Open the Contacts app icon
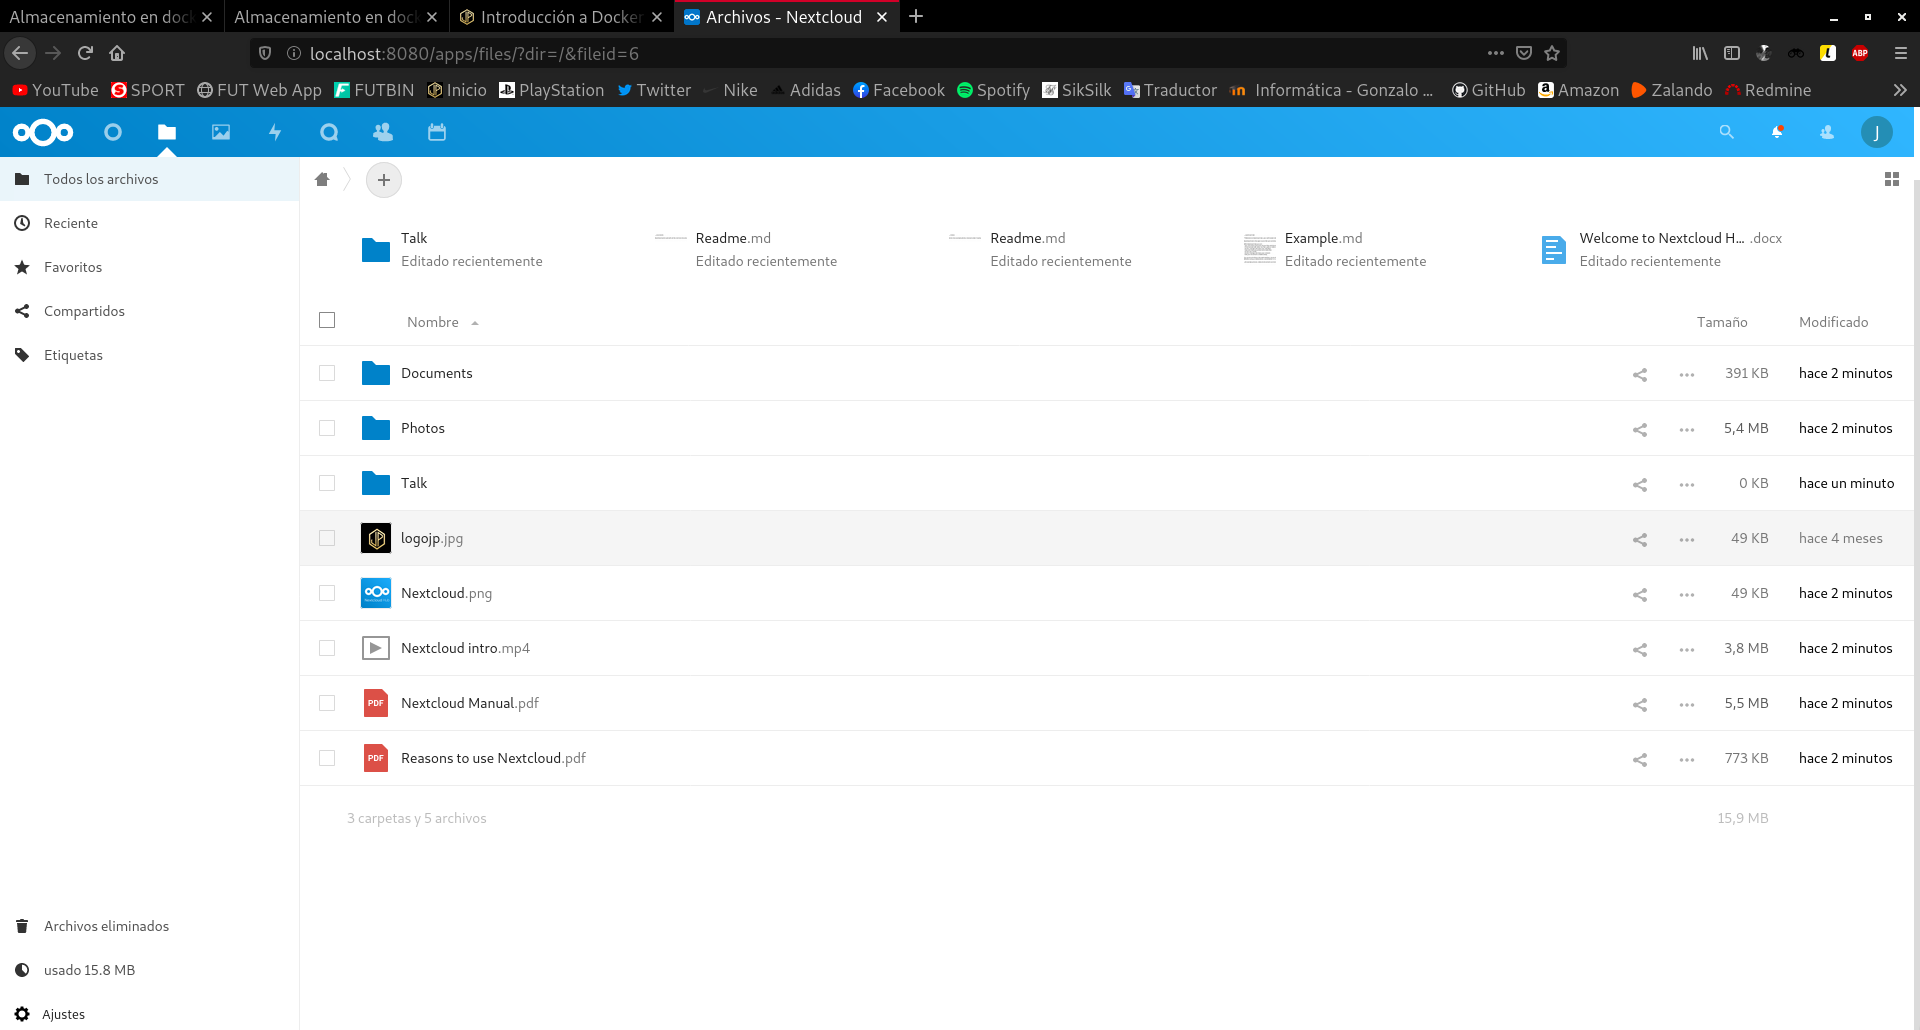 coord(383,132)
